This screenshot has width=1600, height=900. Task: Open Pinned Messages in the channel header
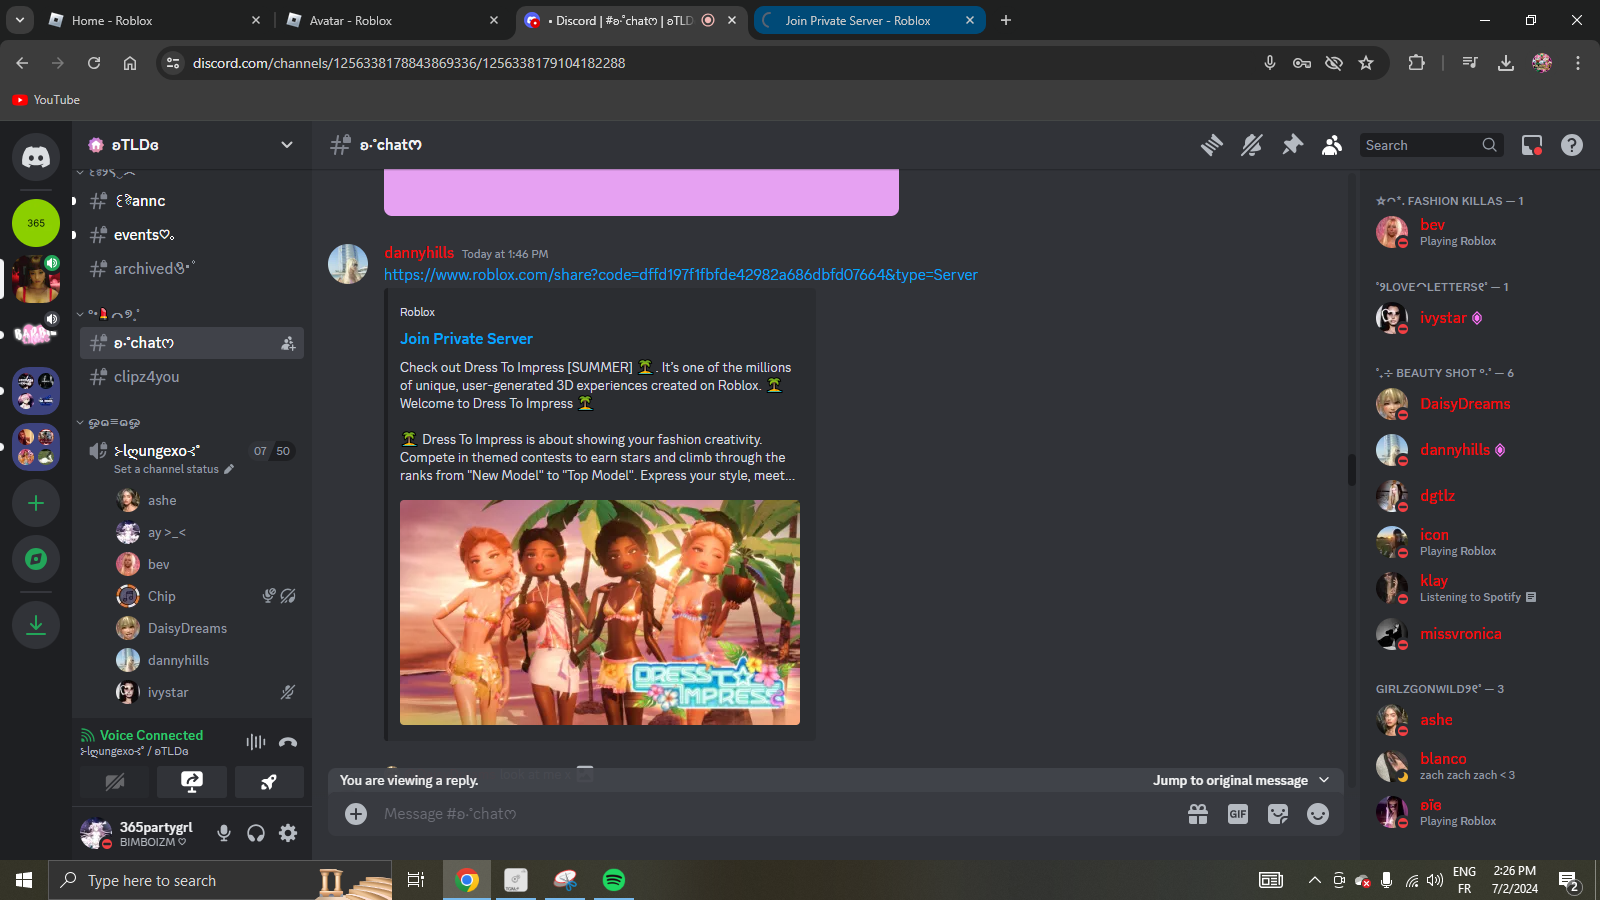pyautogui.click(x=1293, y=145)
